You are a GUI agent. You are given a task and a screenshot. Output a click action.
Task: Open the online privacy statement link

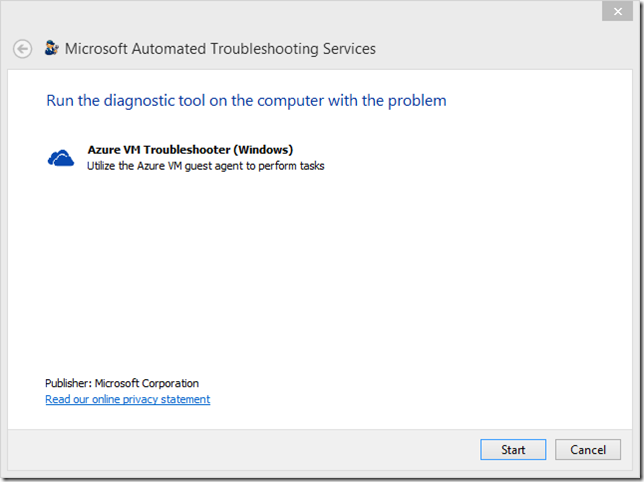pos(128,399)
